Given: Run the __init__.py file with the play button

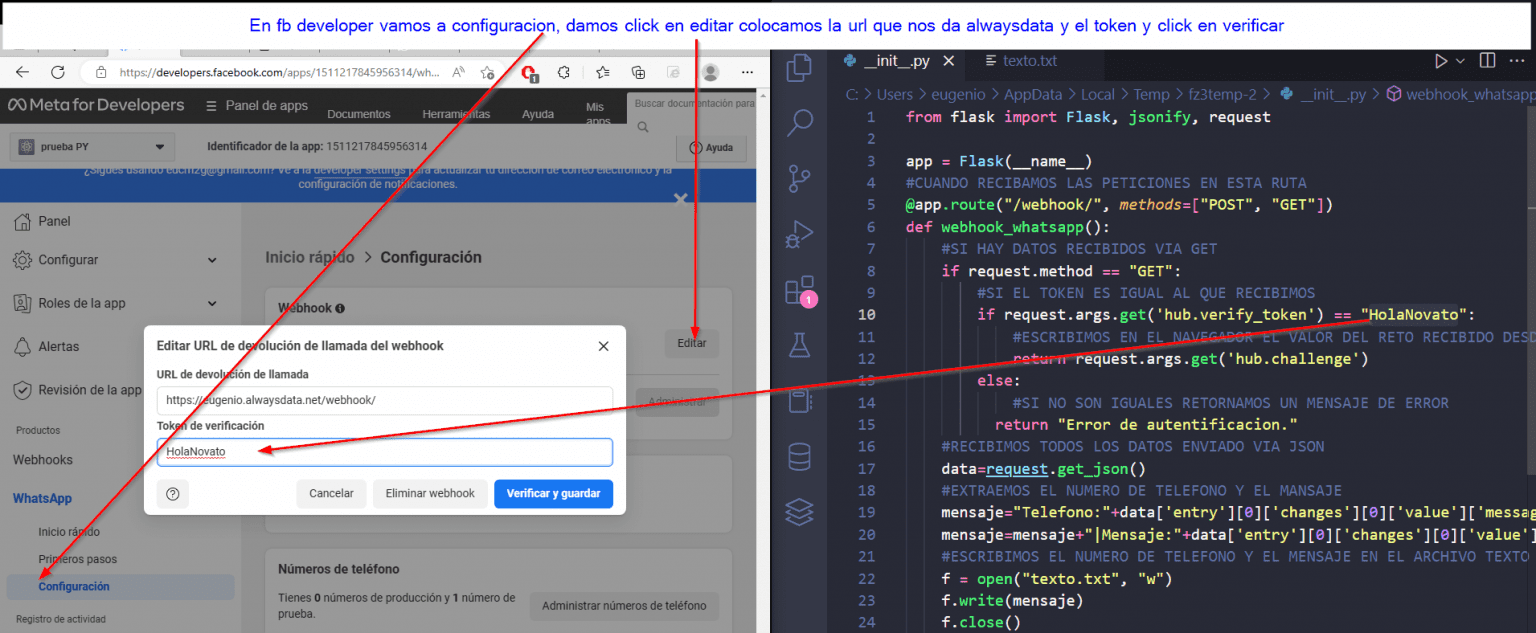Looking at the screenshot, I should (x=1441, y=60).
